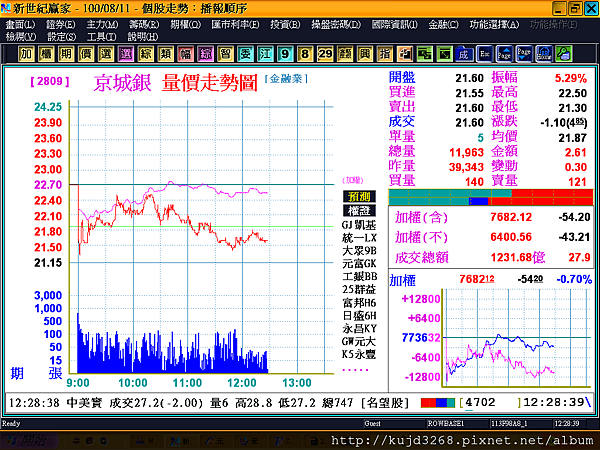
Task: Select warrant 日盛6H in the list
Action: coord(359,316)
